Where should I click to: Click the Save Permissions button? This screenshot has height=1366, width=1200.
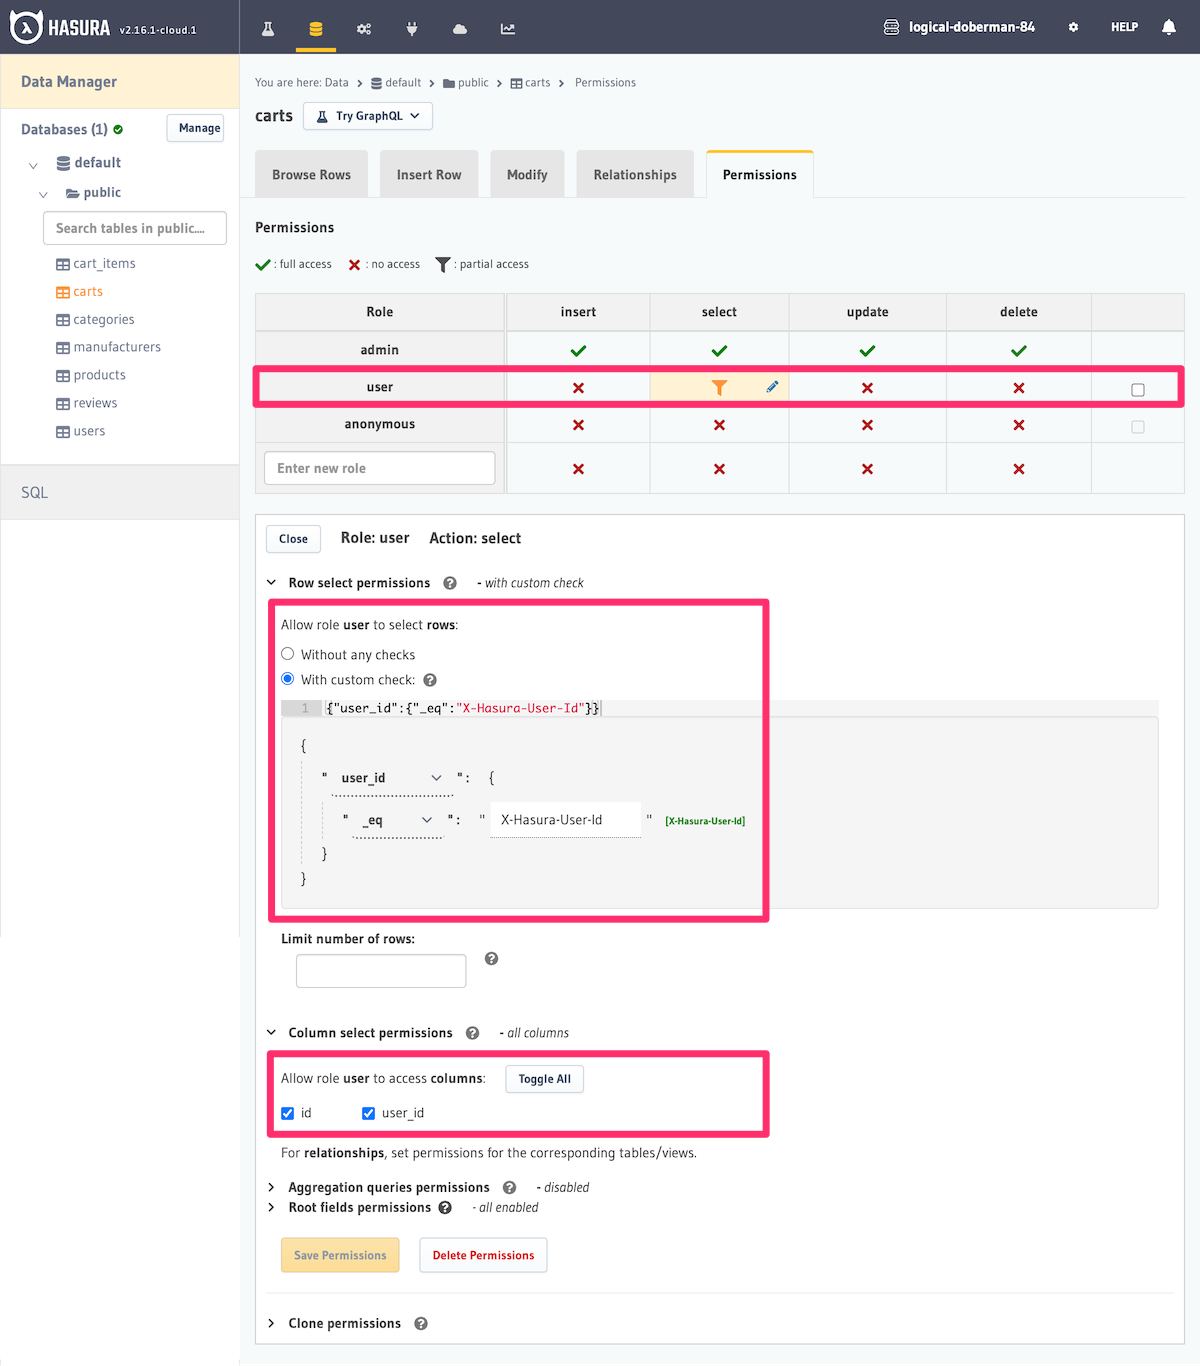340,1255
